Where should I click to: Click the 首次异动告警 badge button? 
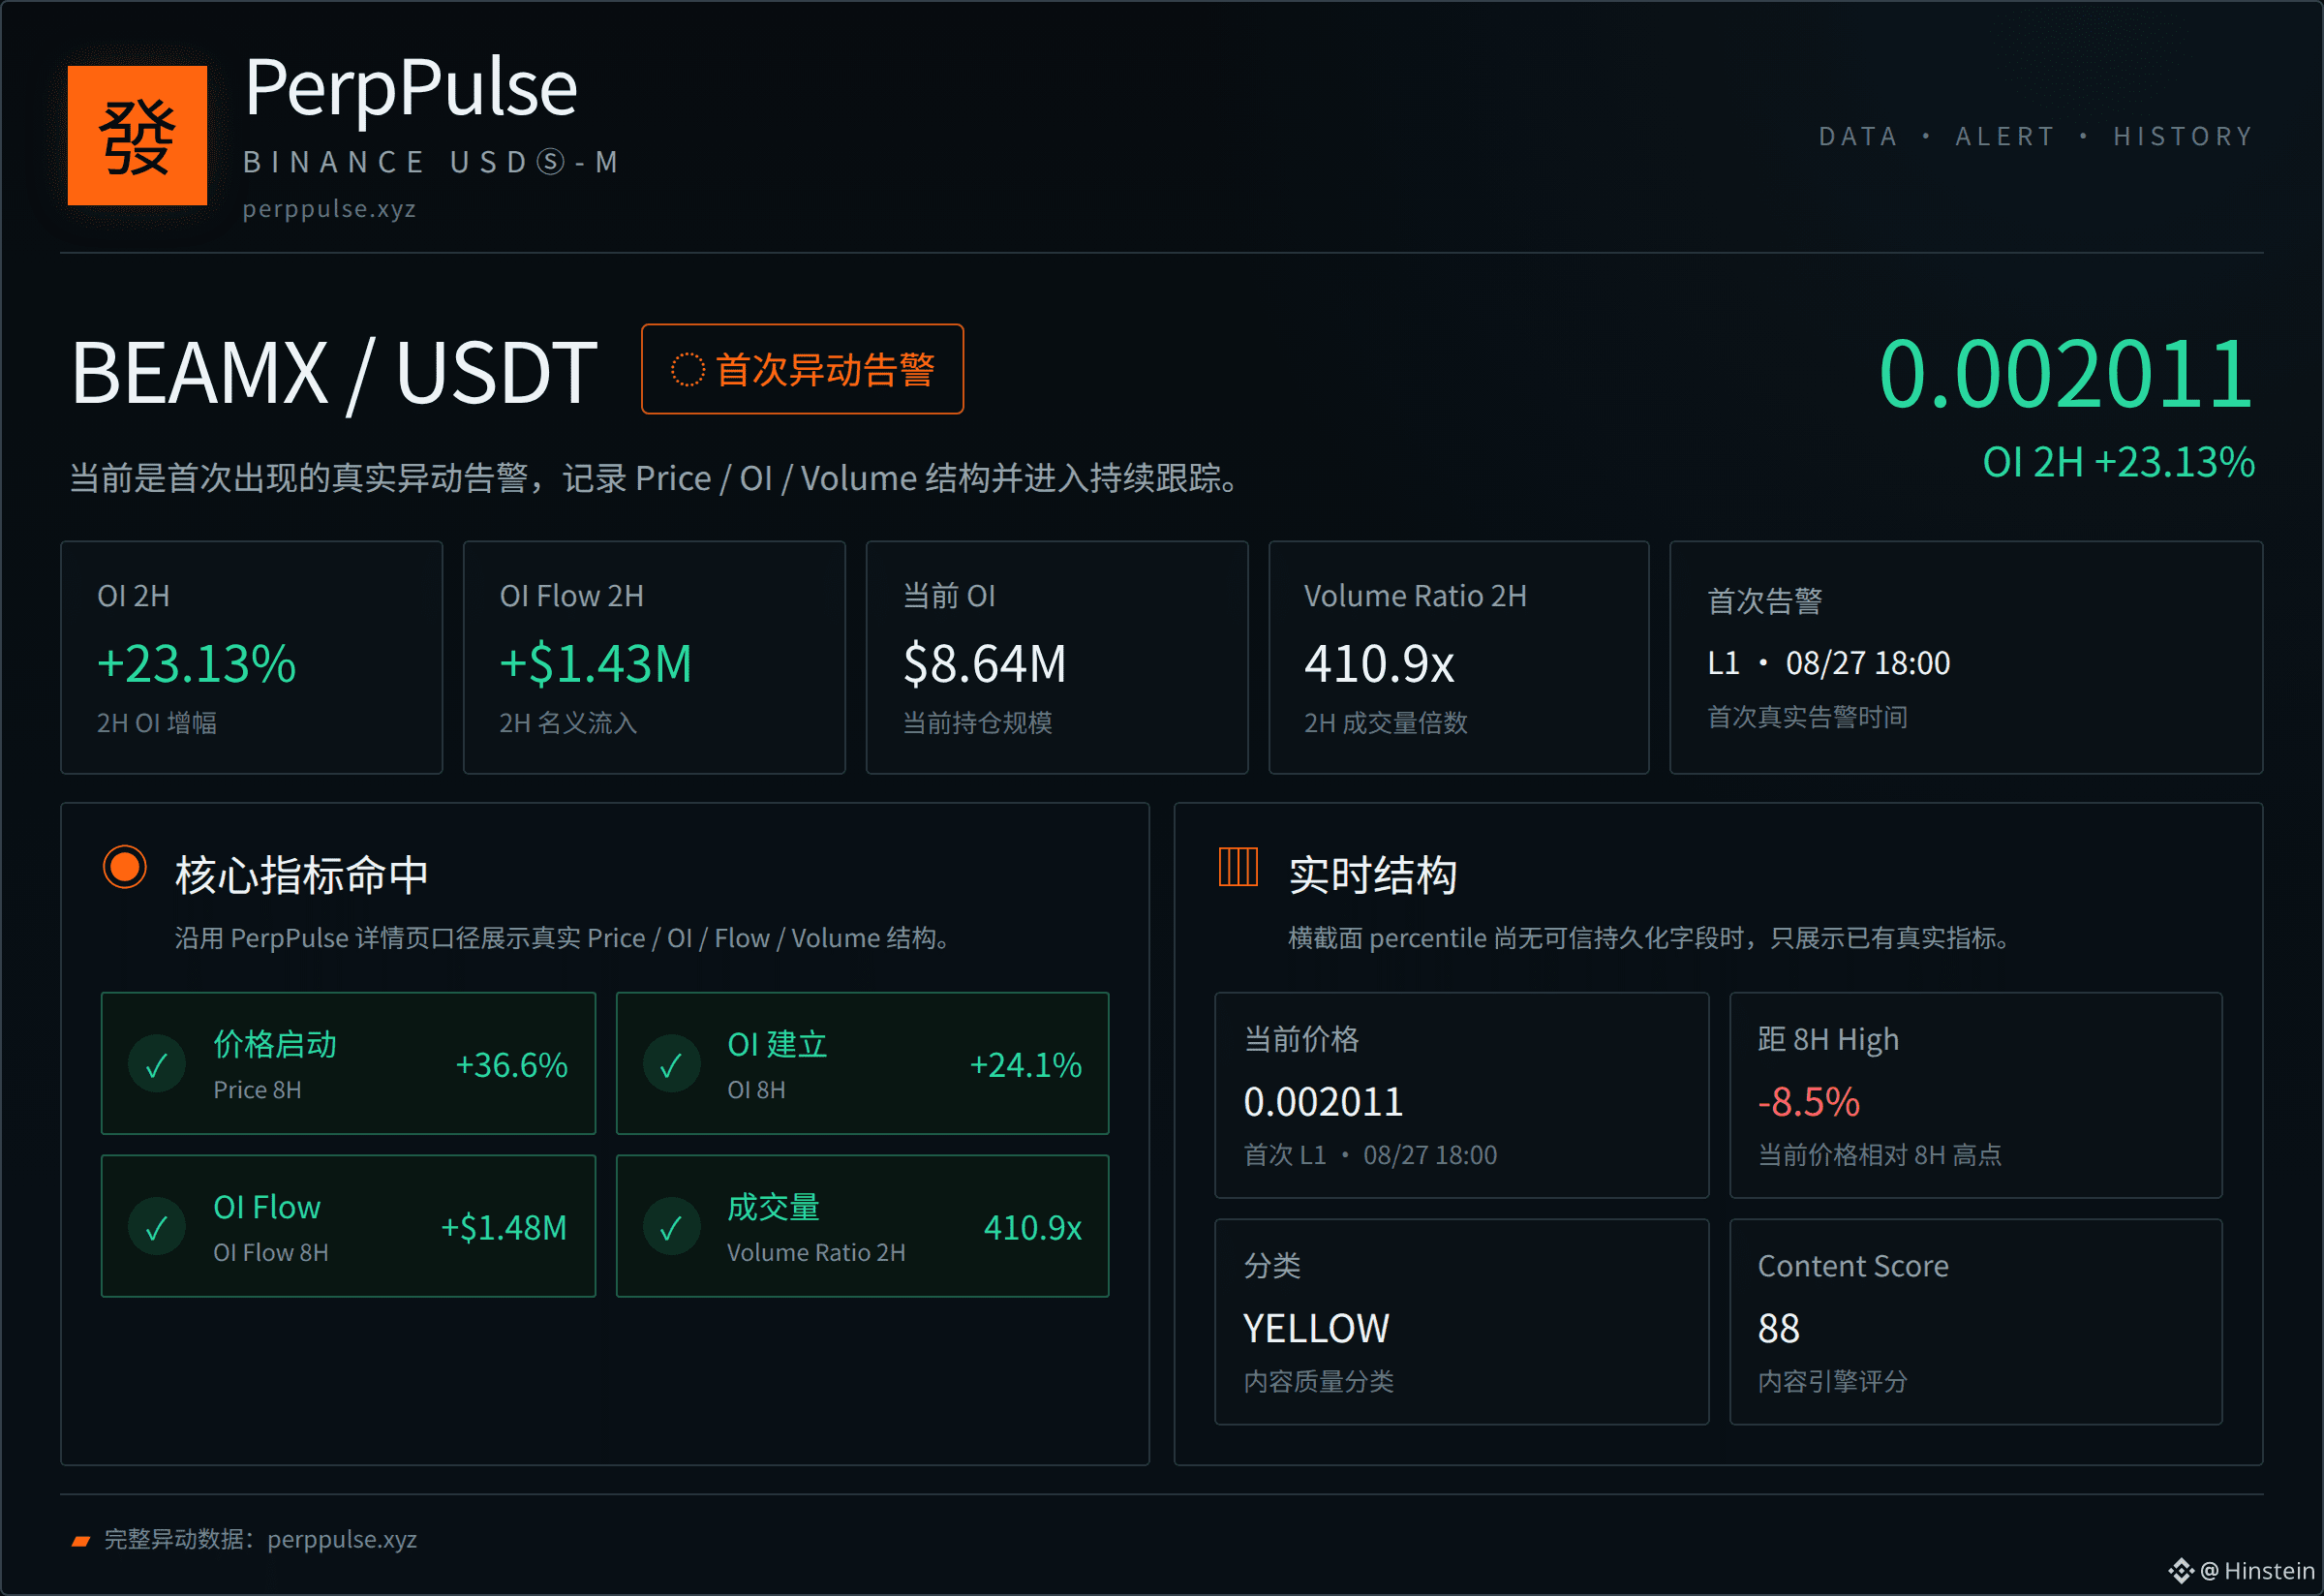click(x=802, y=369)
